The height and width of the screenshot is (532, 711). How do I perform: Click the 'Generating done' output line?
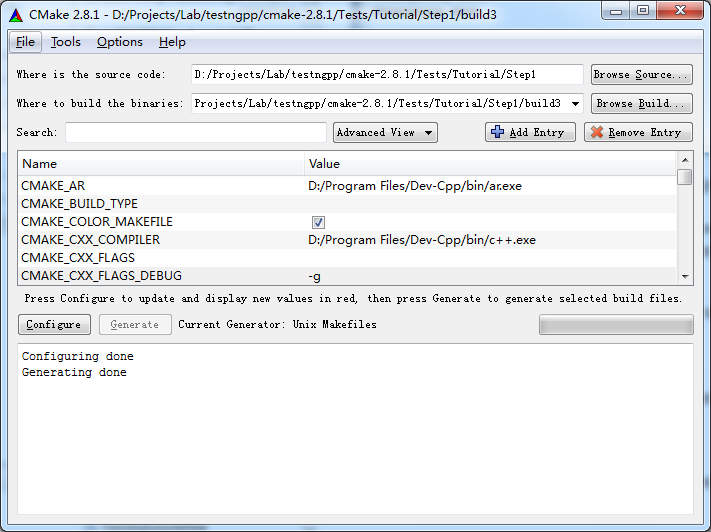(74, 372)
